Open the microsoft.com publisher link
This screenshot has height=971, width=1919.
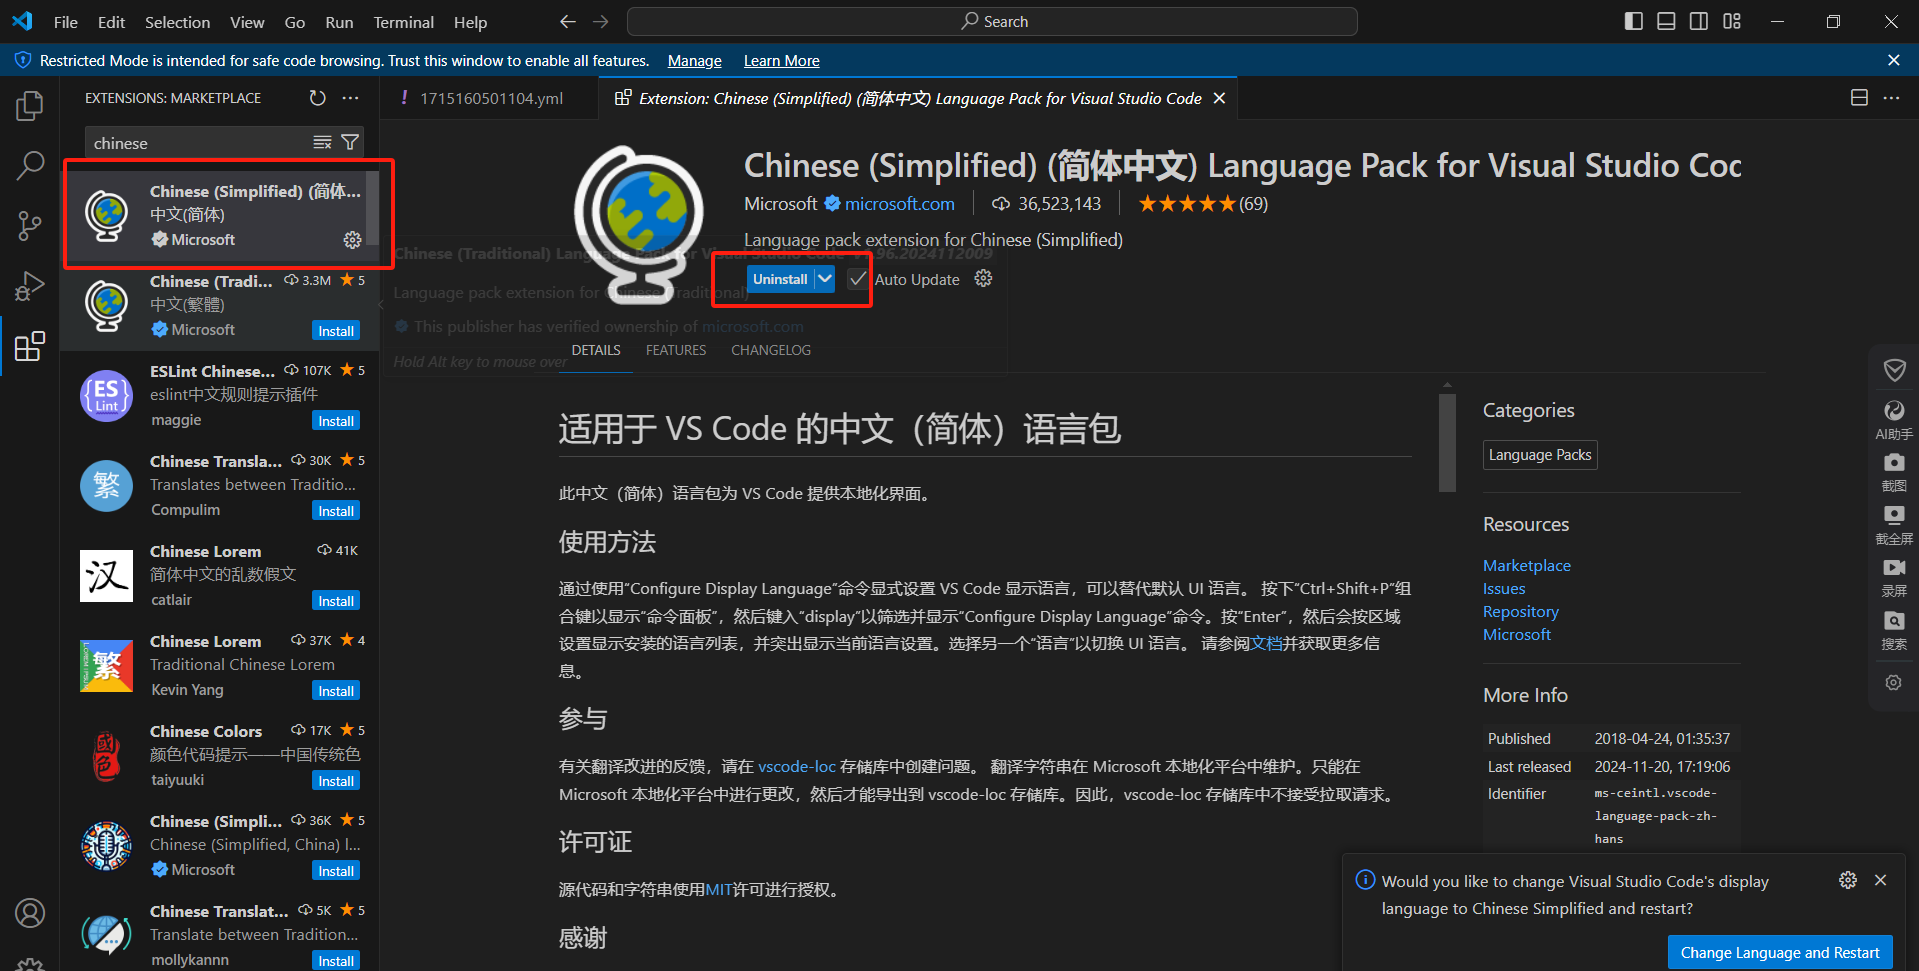[900, 204]
